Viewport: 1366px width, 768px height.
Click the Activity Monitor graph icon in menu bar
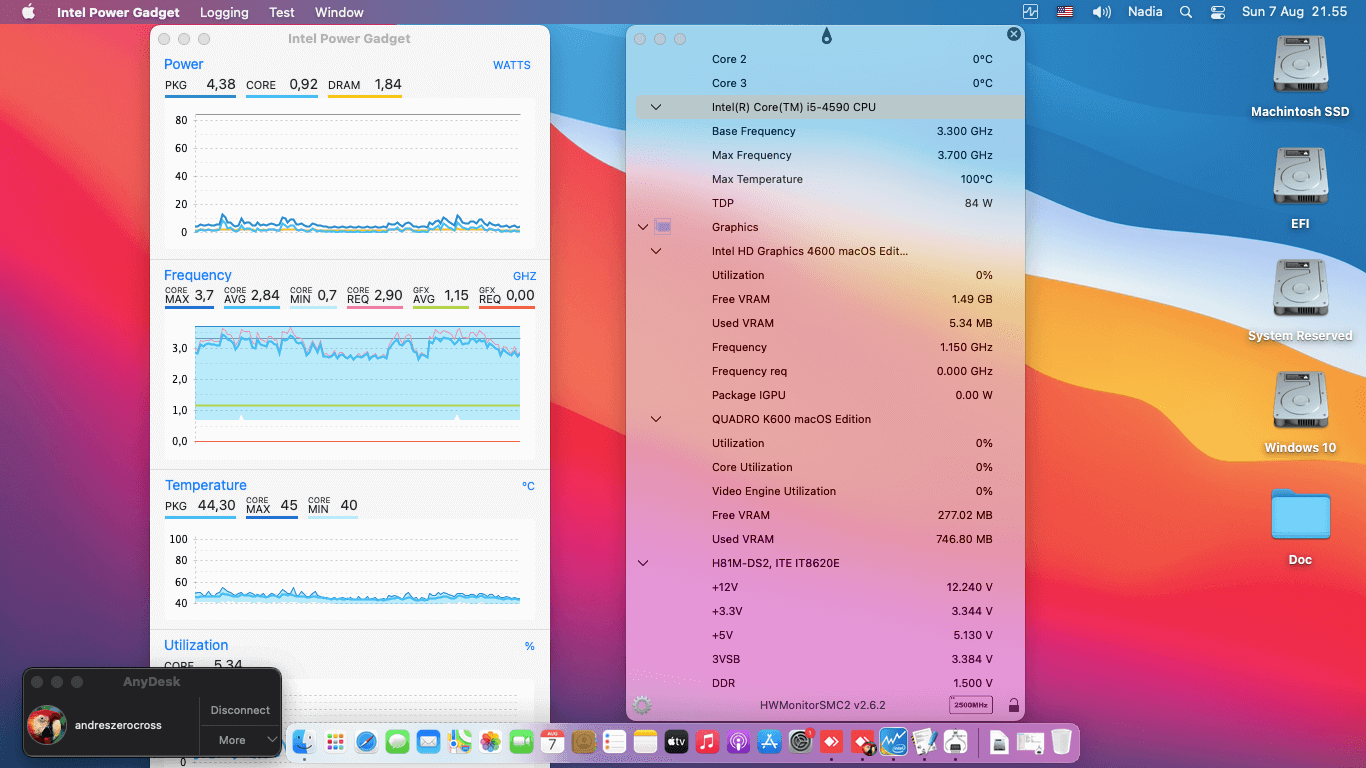1031,12
